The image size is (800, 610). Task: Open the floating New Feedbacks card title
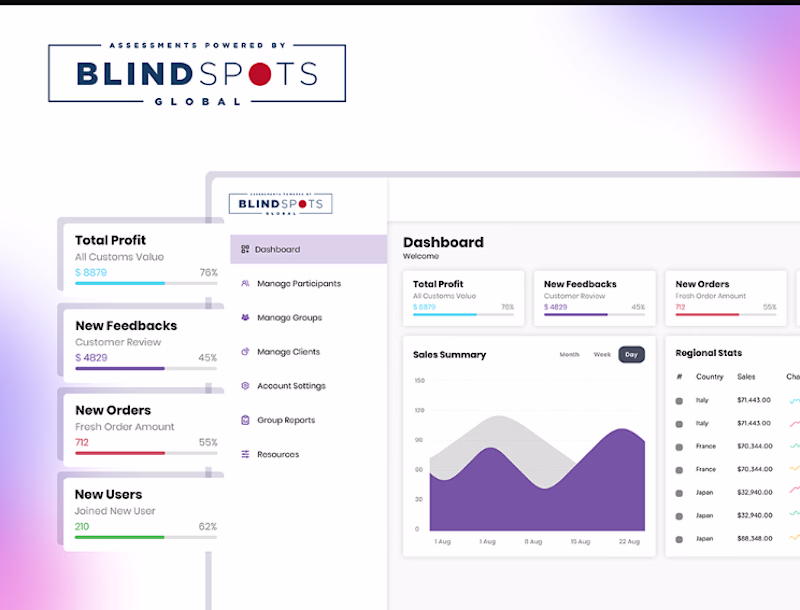126,325
